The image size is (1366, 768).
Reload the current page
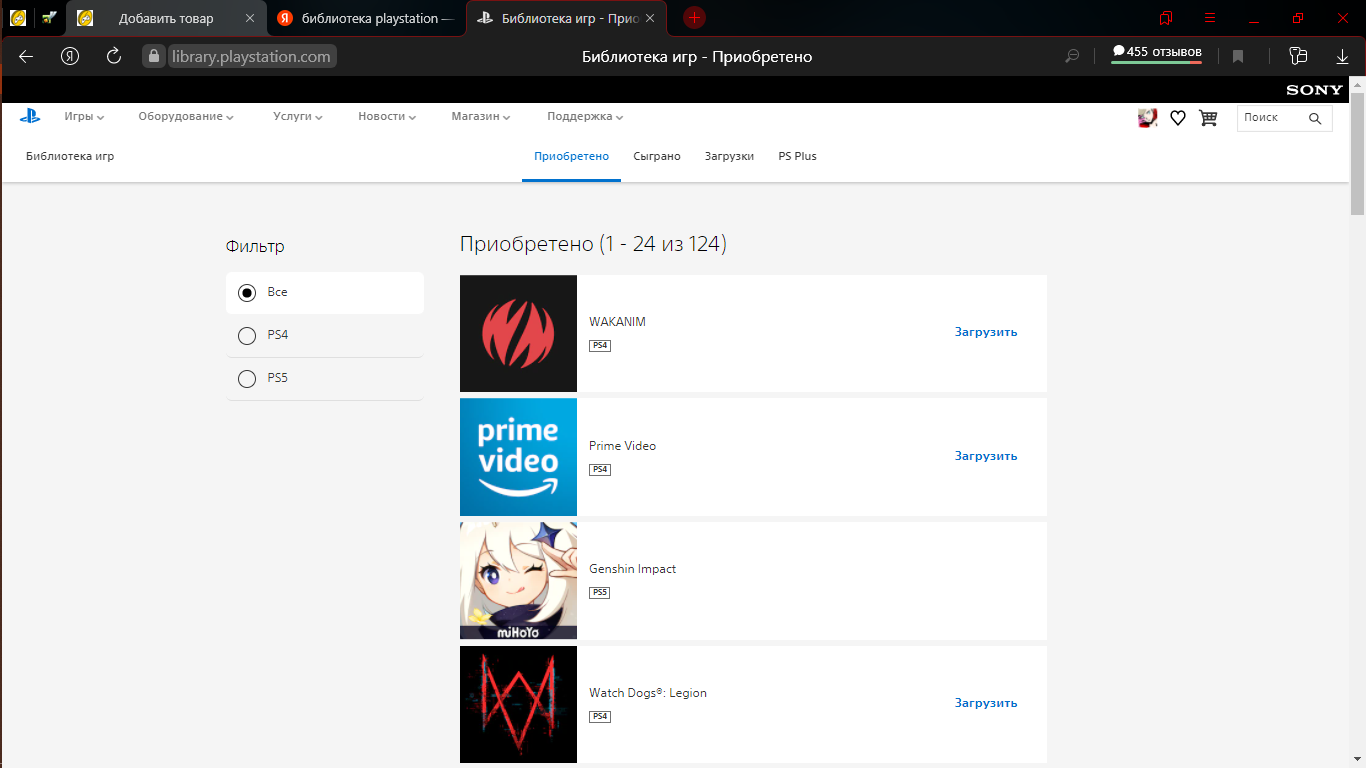[x=114, y=56]
